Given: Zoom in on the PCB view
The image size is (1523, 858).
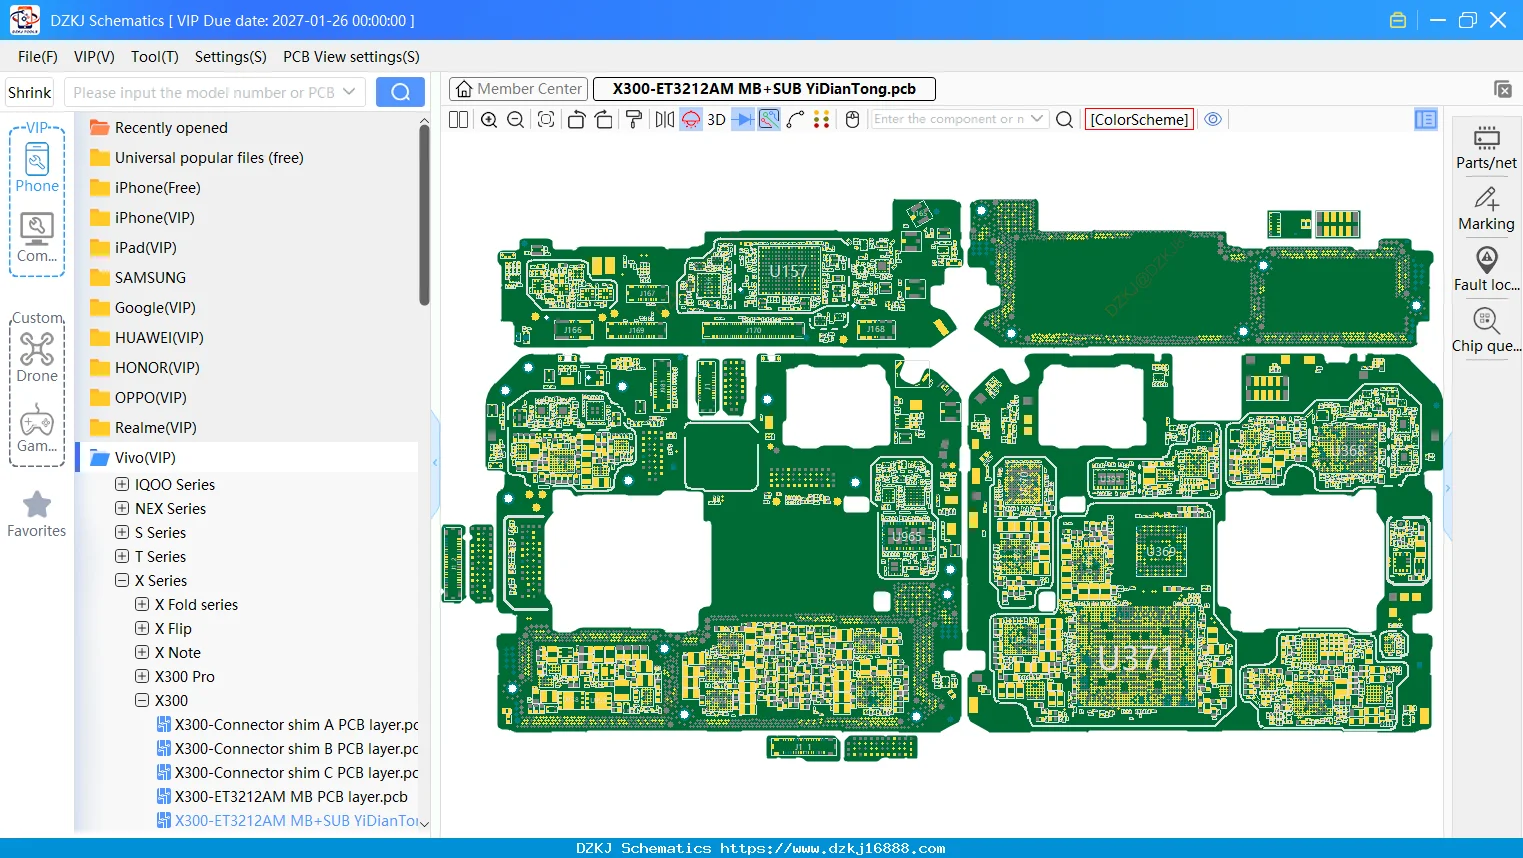Looking at the screenshot, I should [x=489, y=120].
